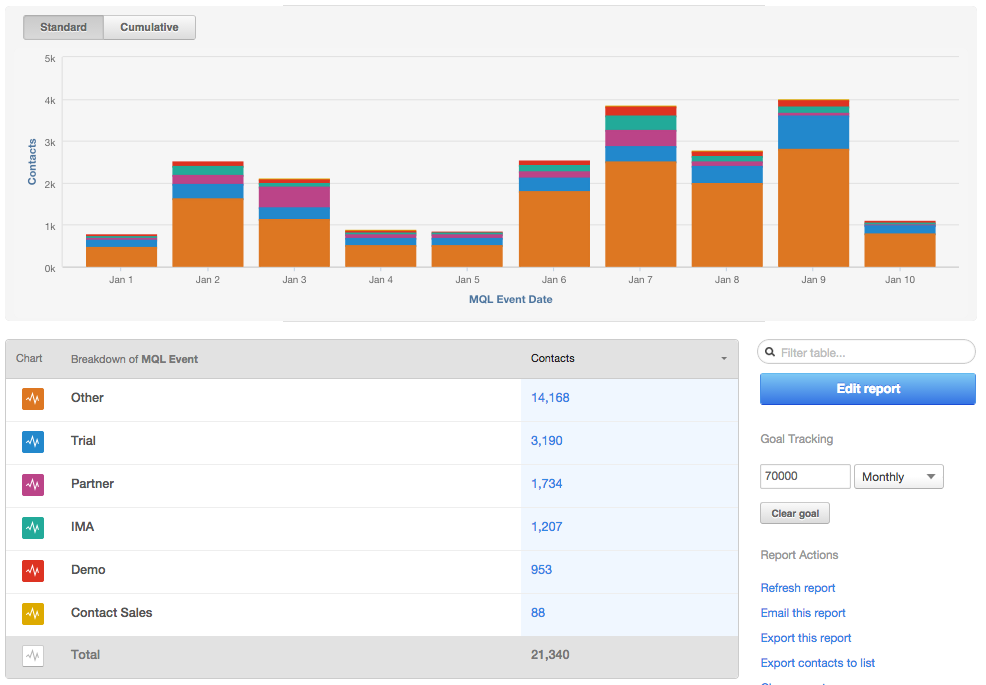
Task: Click the purple Partner chart icon
Action: click(33, 485)
